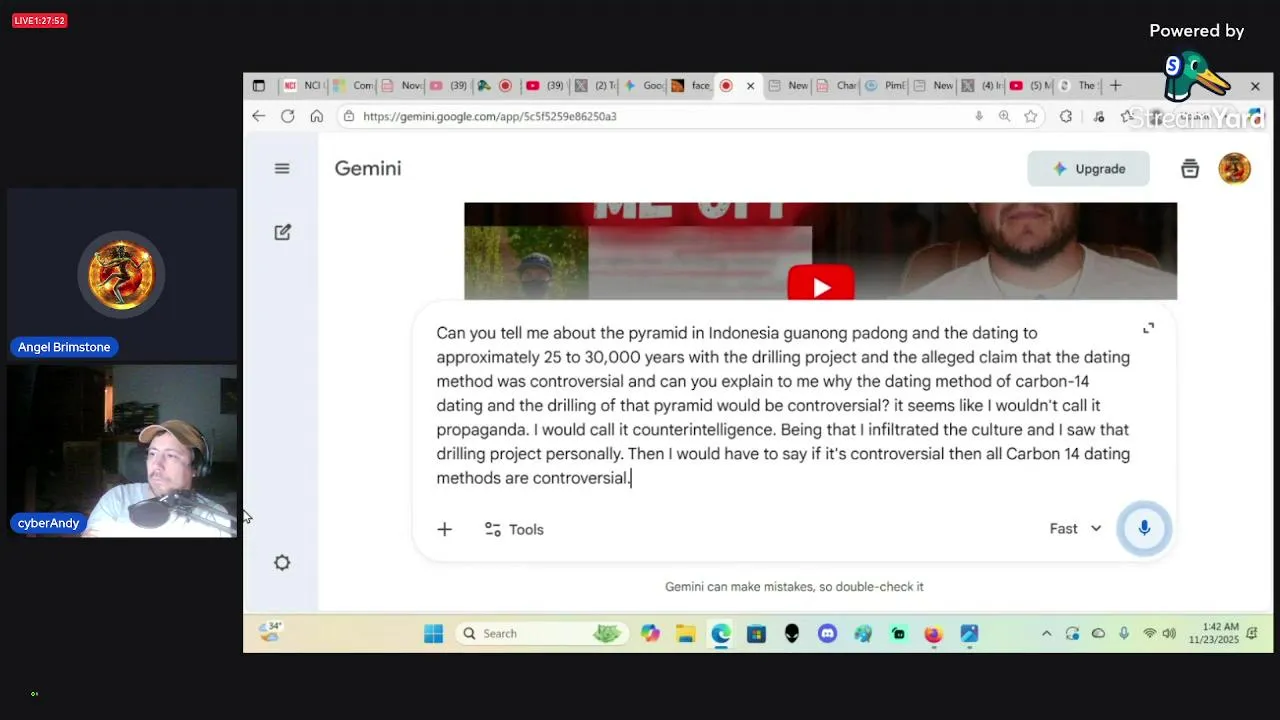The height and width of the screenshot is (720, 1280).
Task: Open a new browser tab
Action: point(1115,86)
